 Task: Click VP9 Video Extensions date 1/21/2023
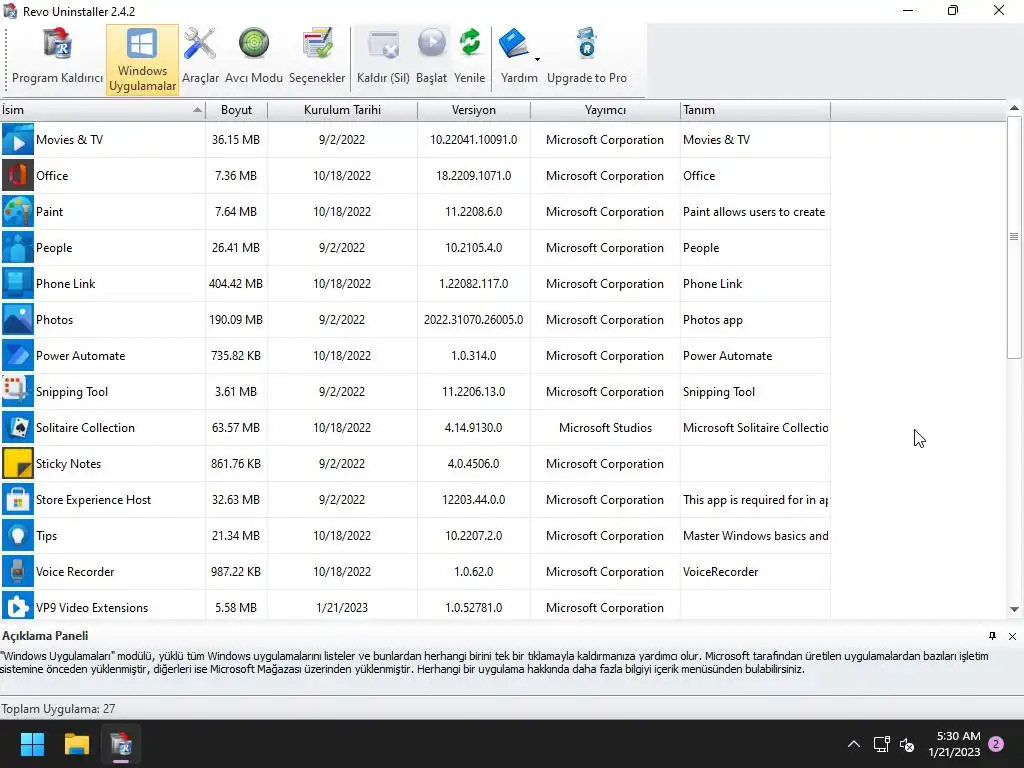[x=342, y=607]
